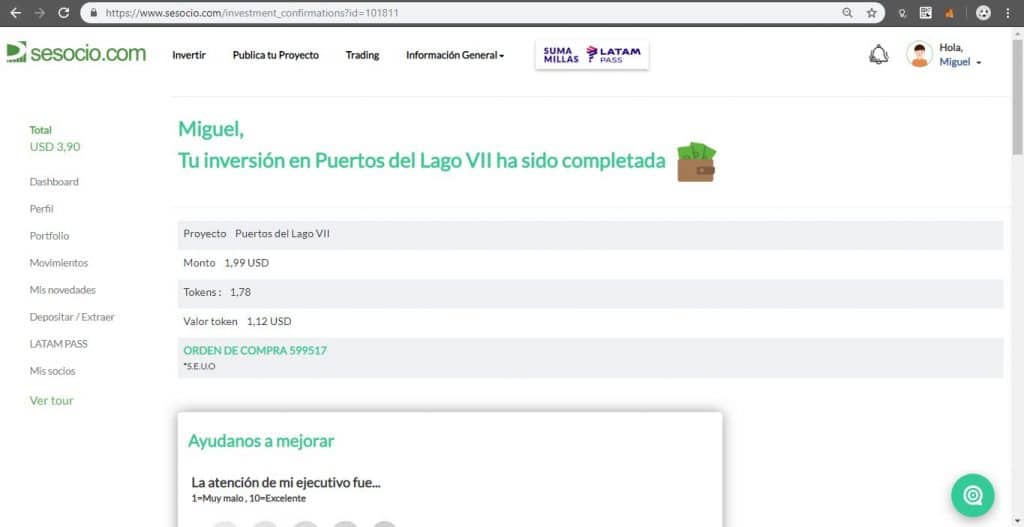Click the Valor token 1,12 USD row

pyautogui.click(x=590, y=322)
